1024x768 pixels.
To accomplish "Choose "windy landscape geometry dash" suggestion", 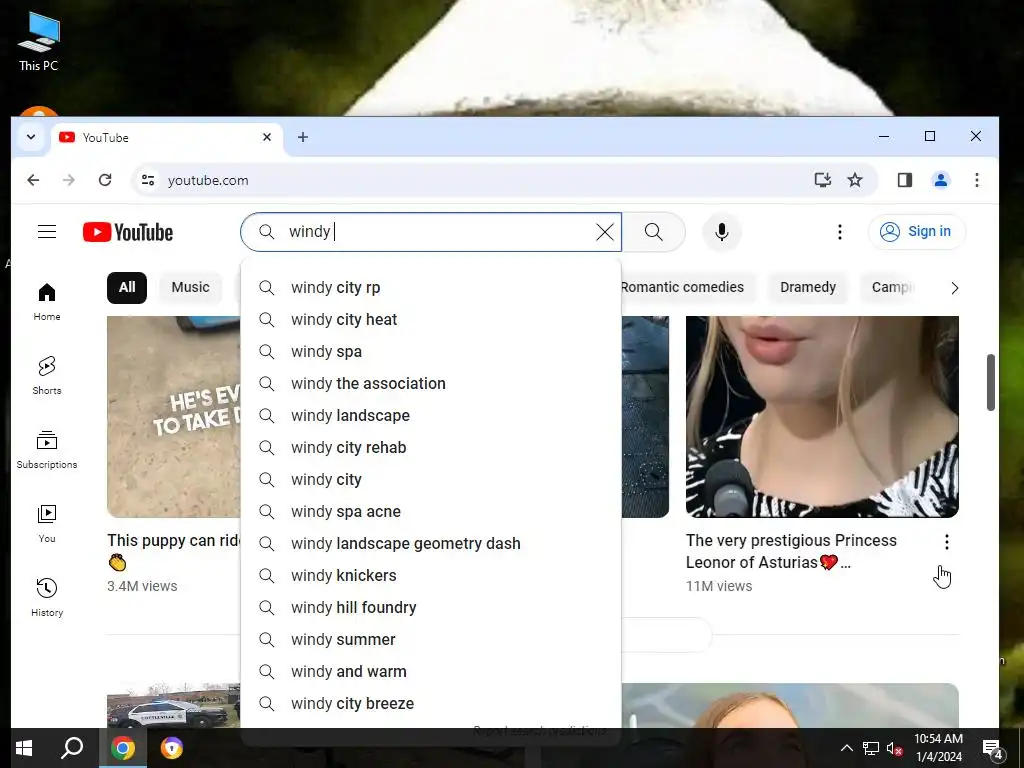I will 431,544.
